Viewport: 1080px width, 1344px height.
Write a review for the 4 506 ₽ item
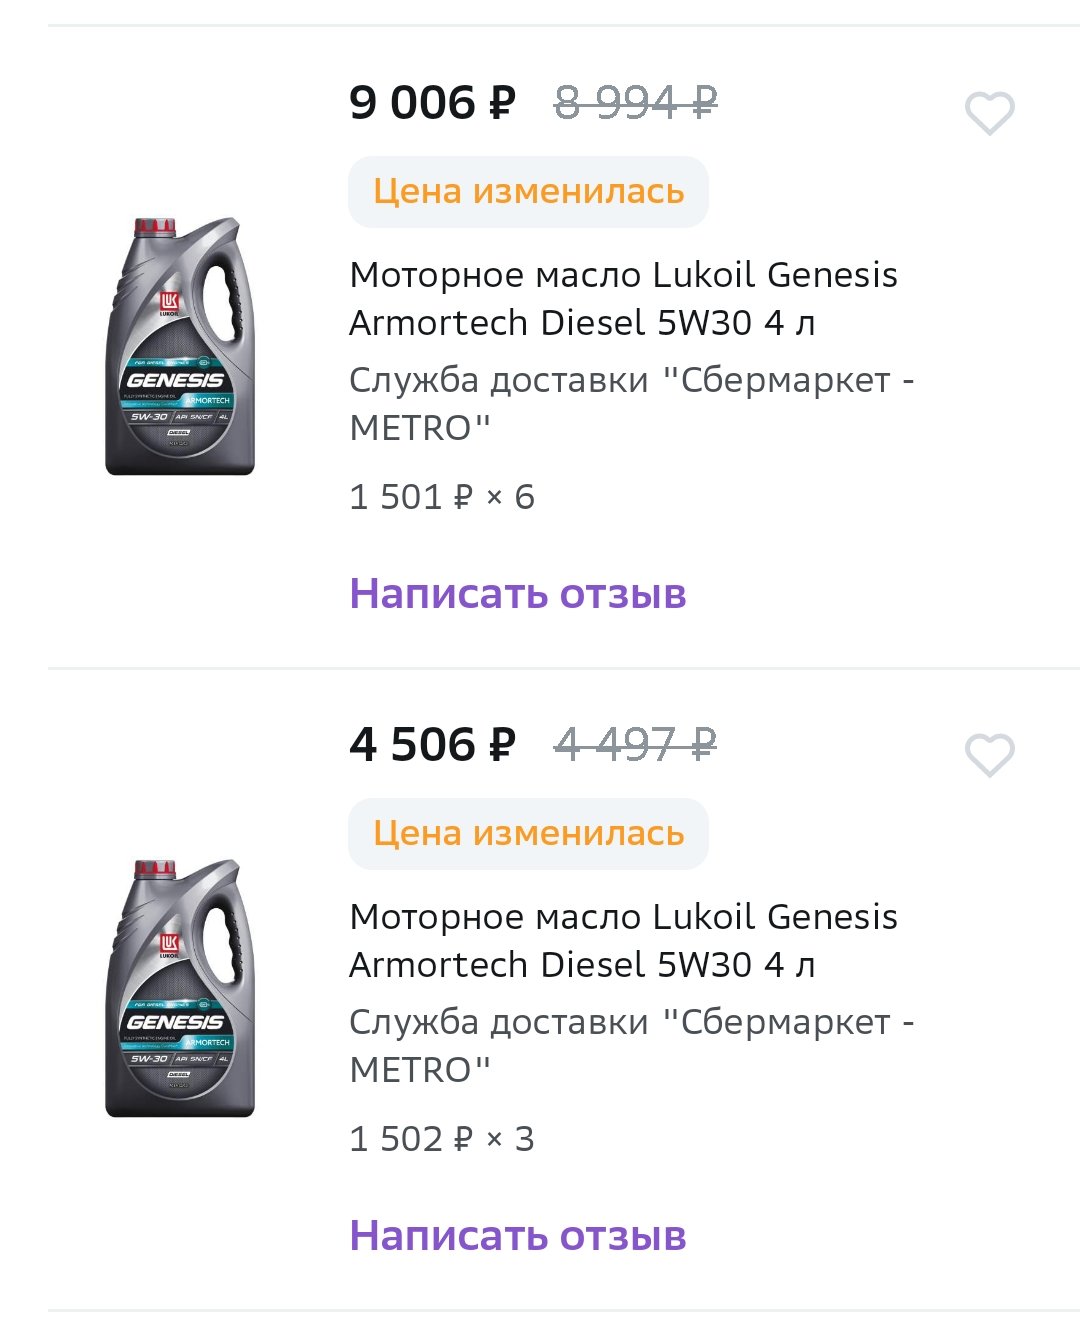point(518,1236)
